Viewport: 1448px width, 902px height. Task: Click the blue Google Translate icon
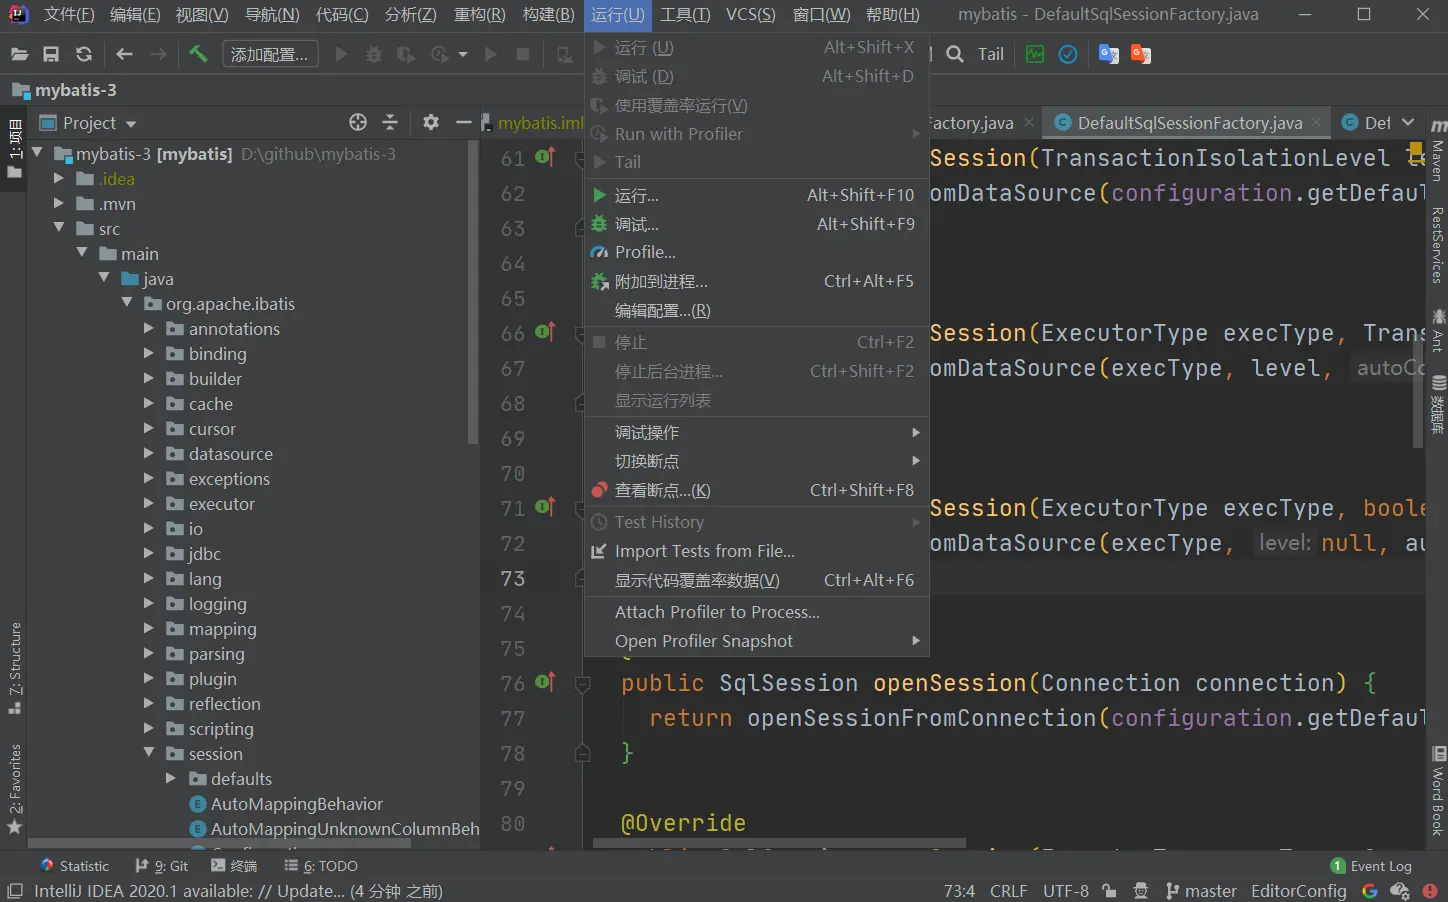click(1108, 54)
